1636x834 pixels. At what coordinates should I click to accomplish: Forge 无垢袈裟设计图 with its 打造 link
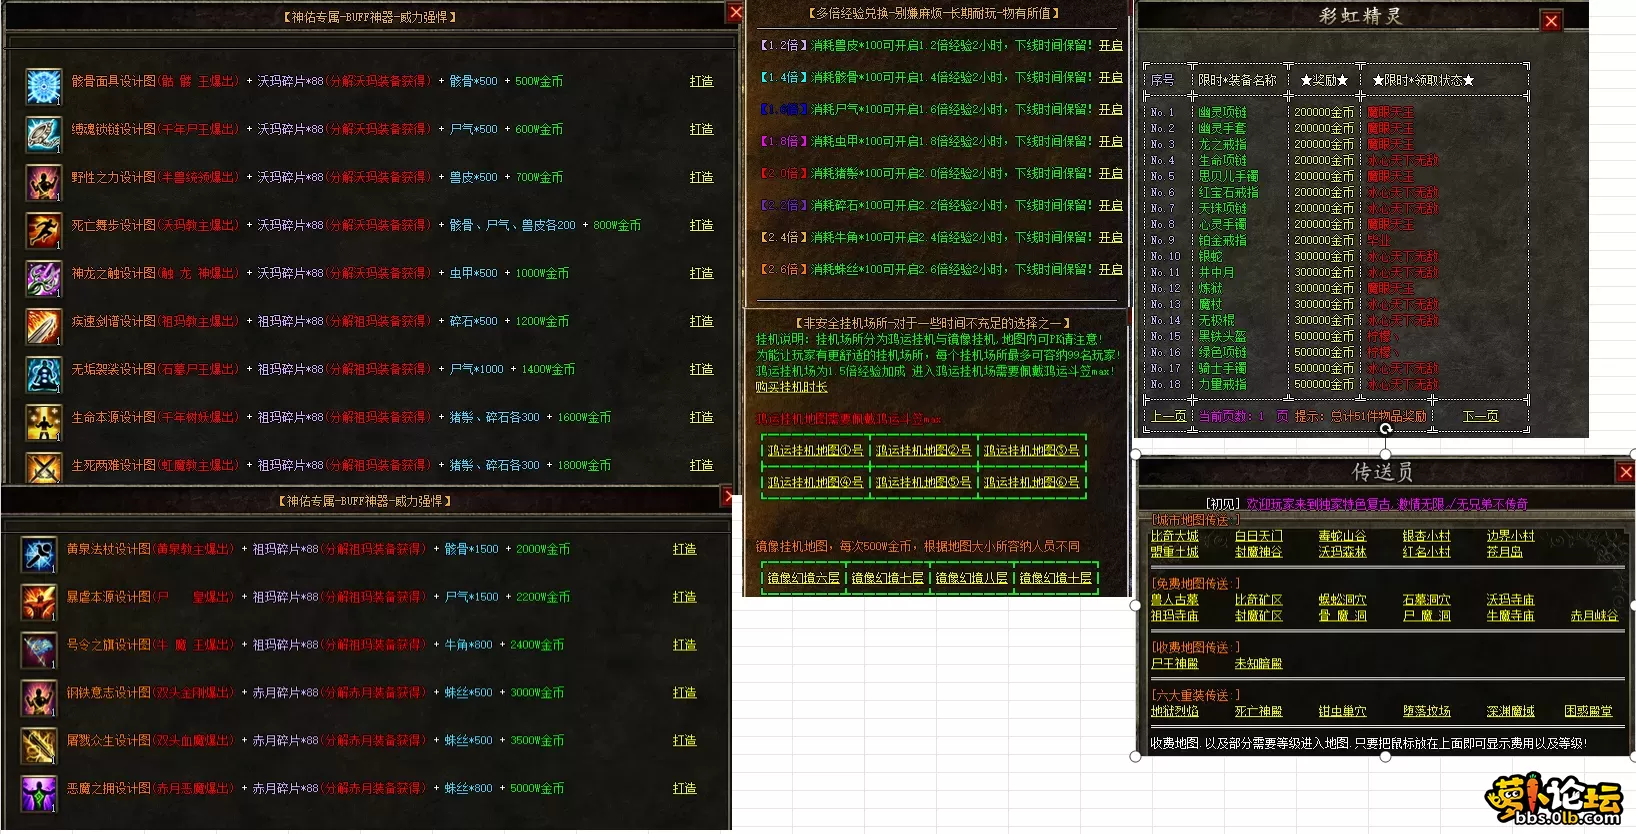coord(701,369)
